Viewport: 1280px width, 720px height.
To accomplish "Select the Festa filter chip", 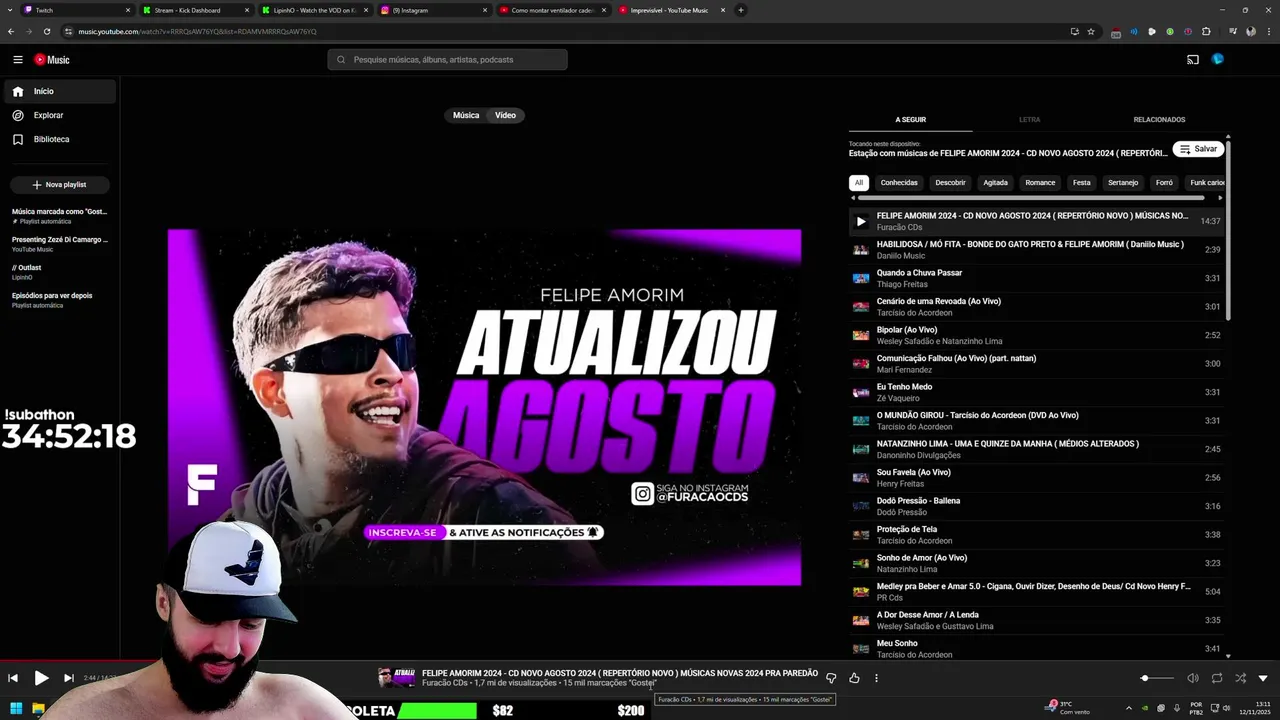I will click(x=1082, y=183).
